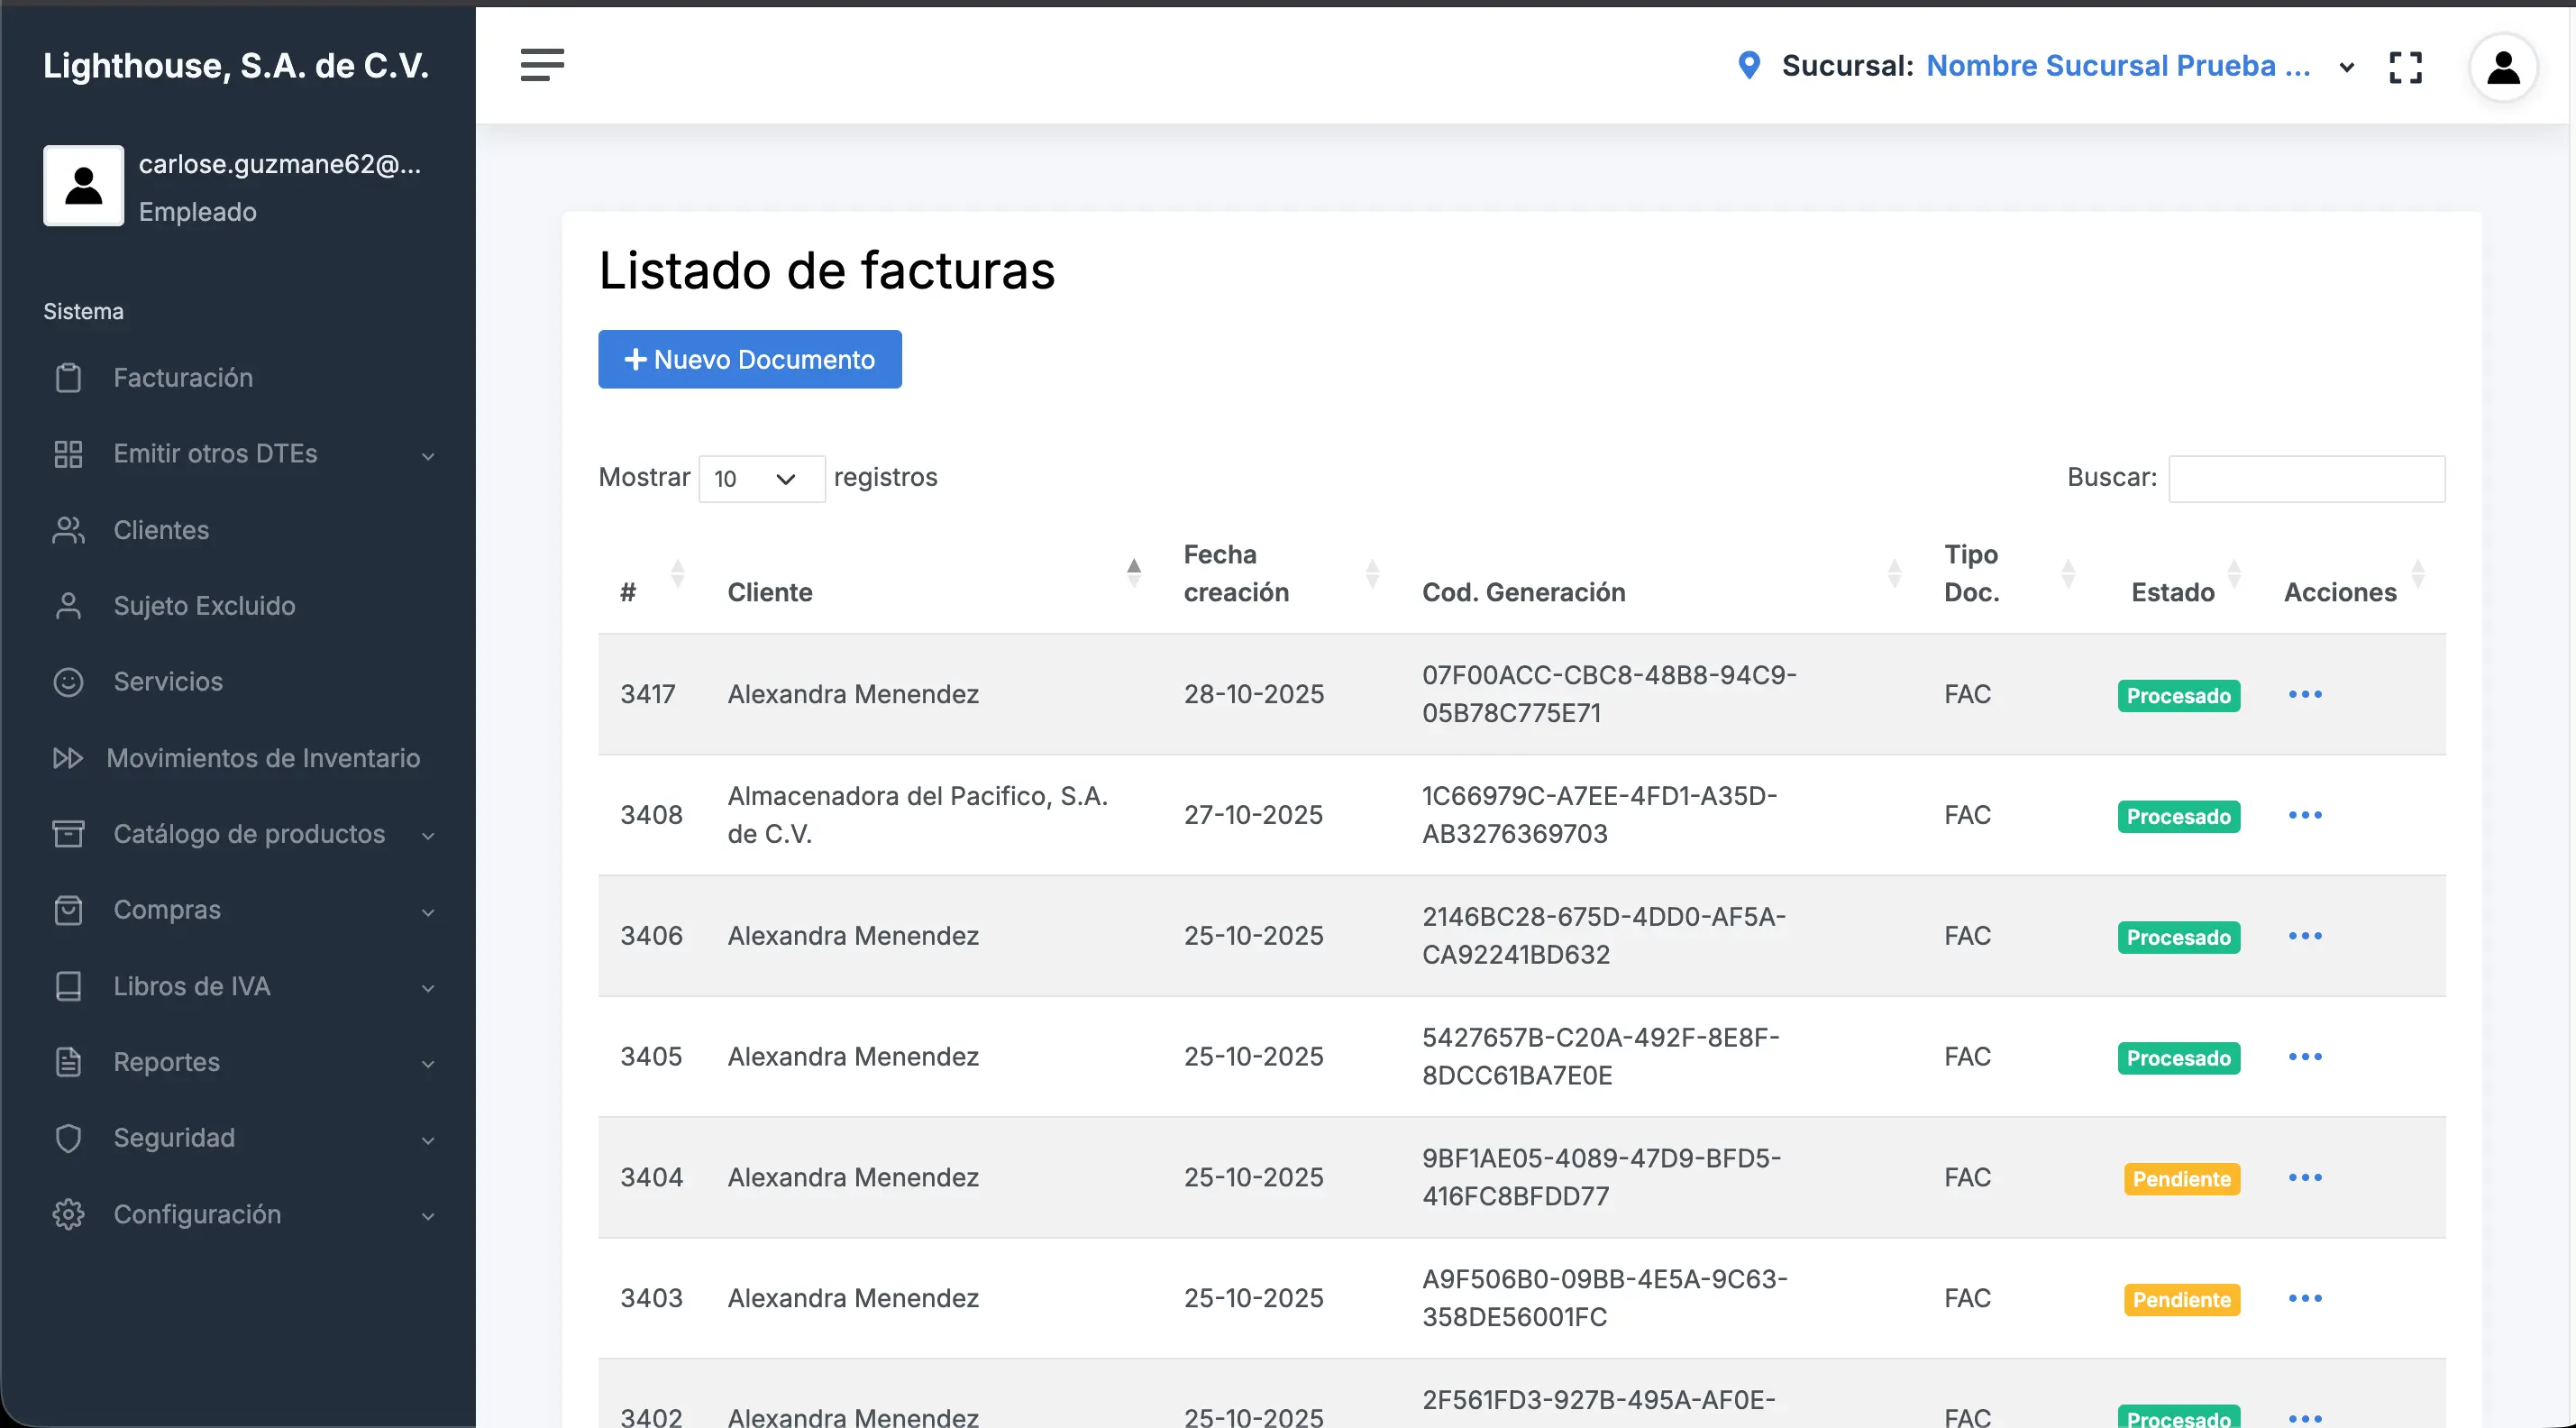Click Lighthouse, S.A. de C.V. brand title

pyautogui.click(x=236, y=65)
